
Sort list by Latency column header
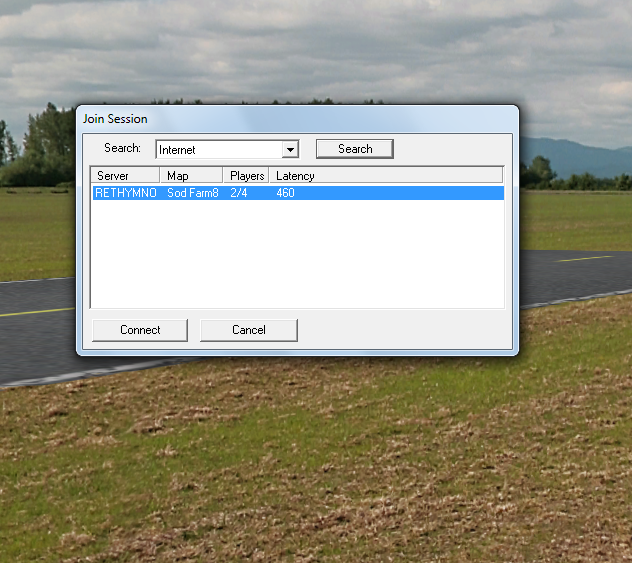coord(386,176)
